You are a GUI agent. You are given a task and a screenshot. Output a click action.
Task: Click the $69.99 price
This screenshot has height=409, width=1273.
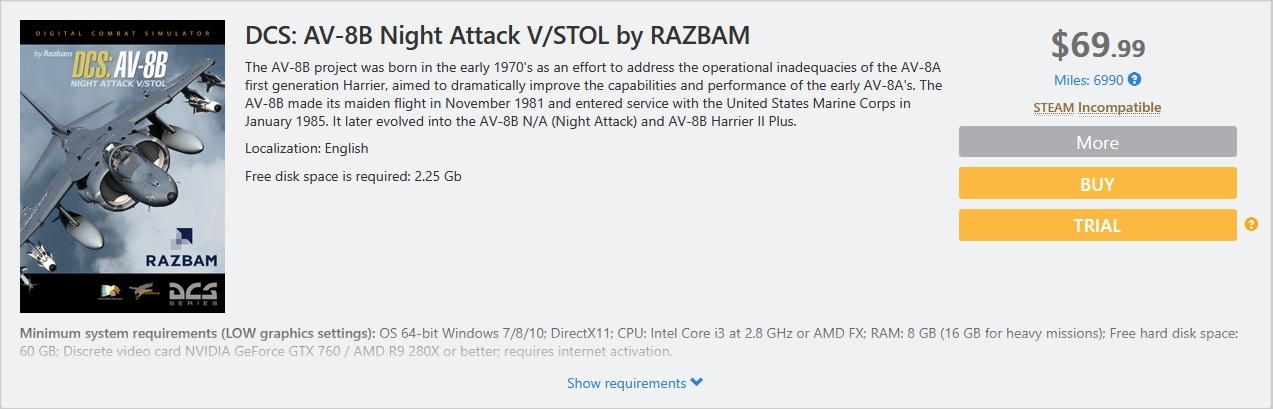(1097, 45)
